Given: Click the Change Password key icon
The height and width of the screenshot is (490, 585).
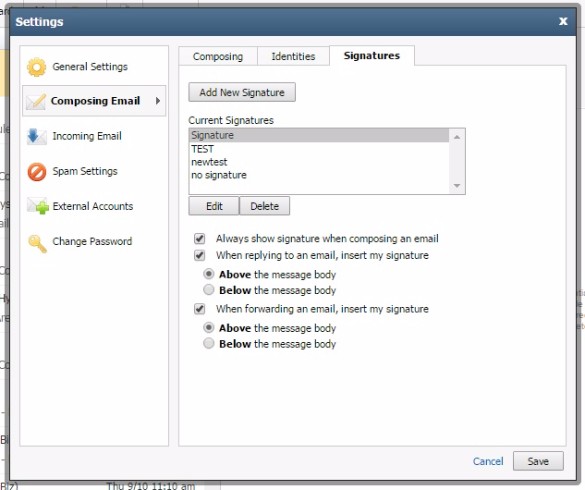Looking at the screenshot, I should [x=38, y=244].
